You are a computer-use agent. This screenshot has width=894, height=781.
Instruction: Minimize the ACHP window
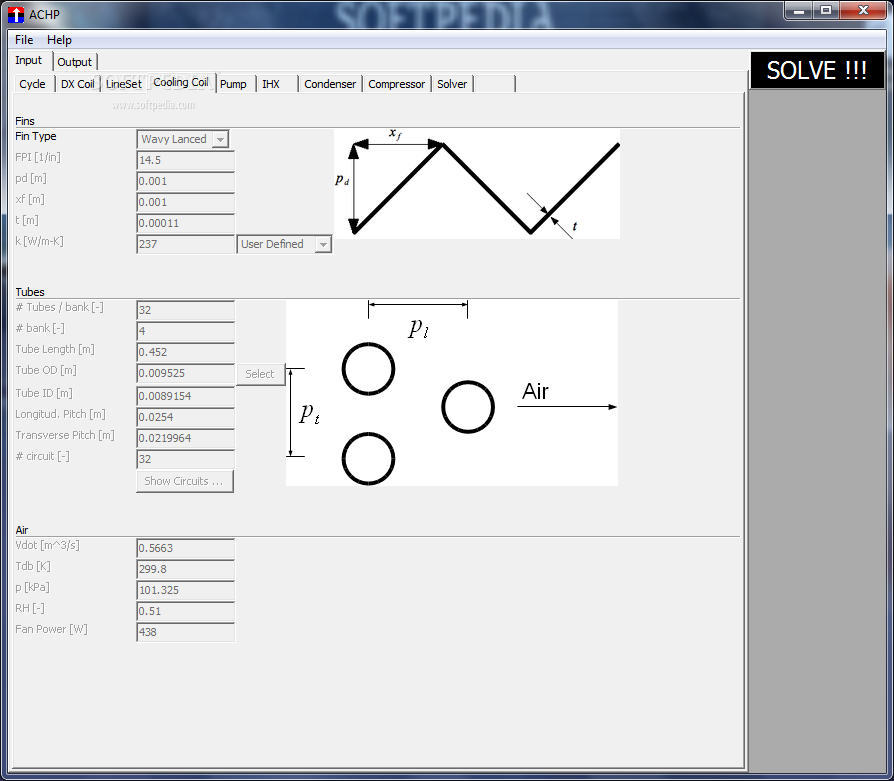point(799,11)
